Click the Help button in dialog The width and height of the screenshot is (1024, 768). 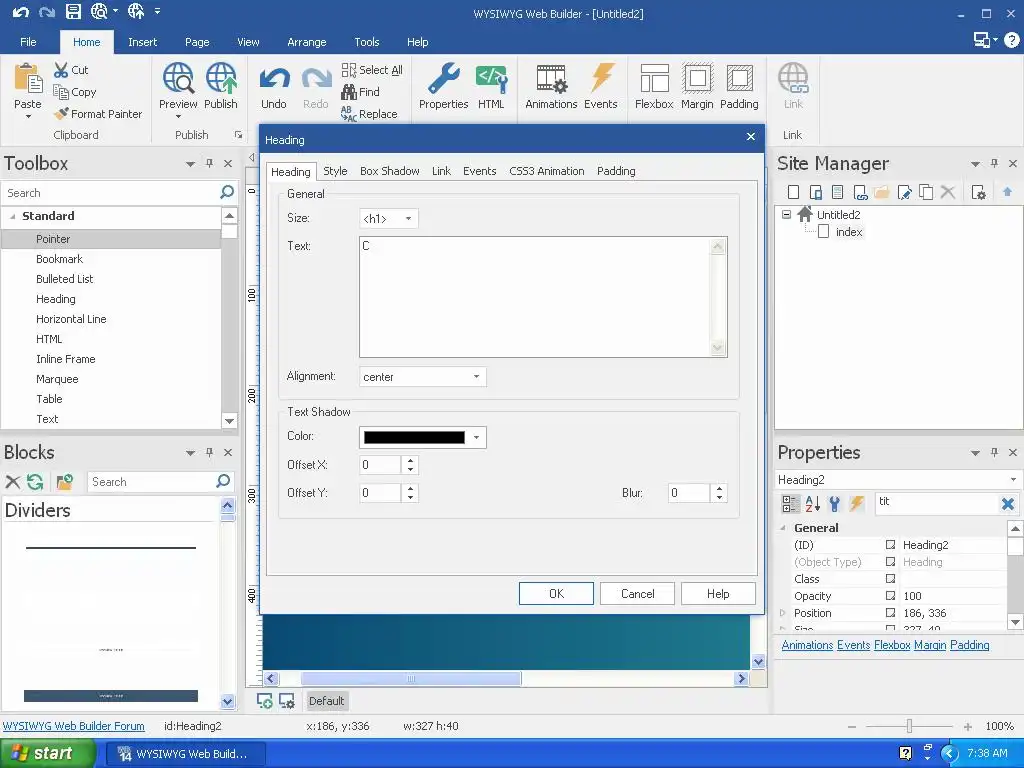pyautogui.click(x=718, y=594)
